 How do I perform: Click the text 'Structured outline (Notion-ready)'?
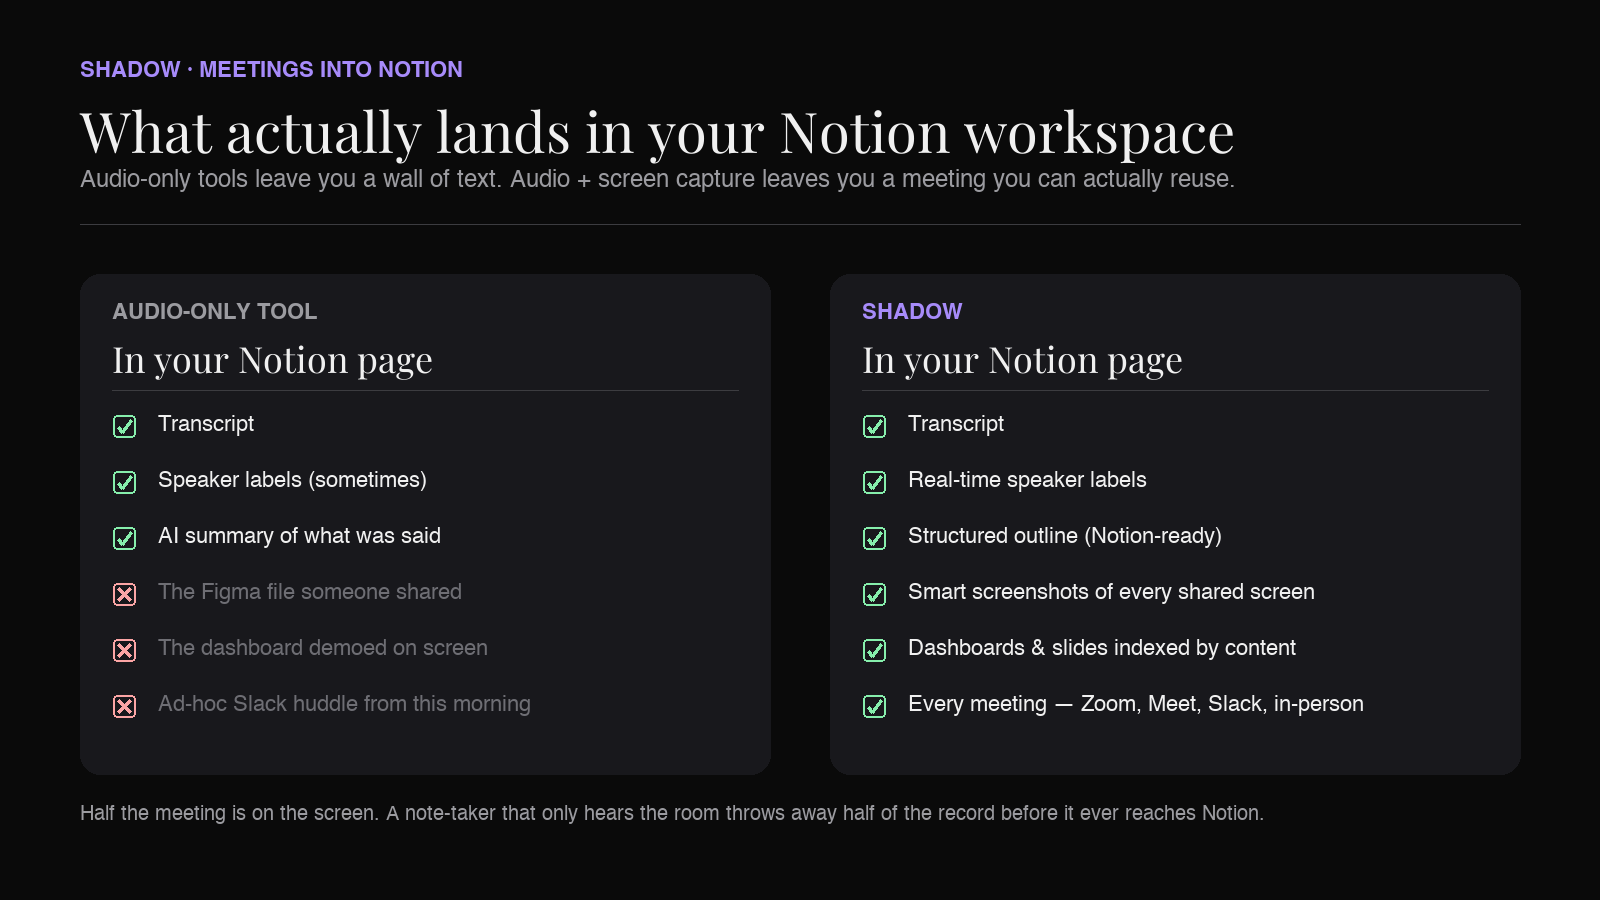pyautogui.click(x=1065, y=536)
